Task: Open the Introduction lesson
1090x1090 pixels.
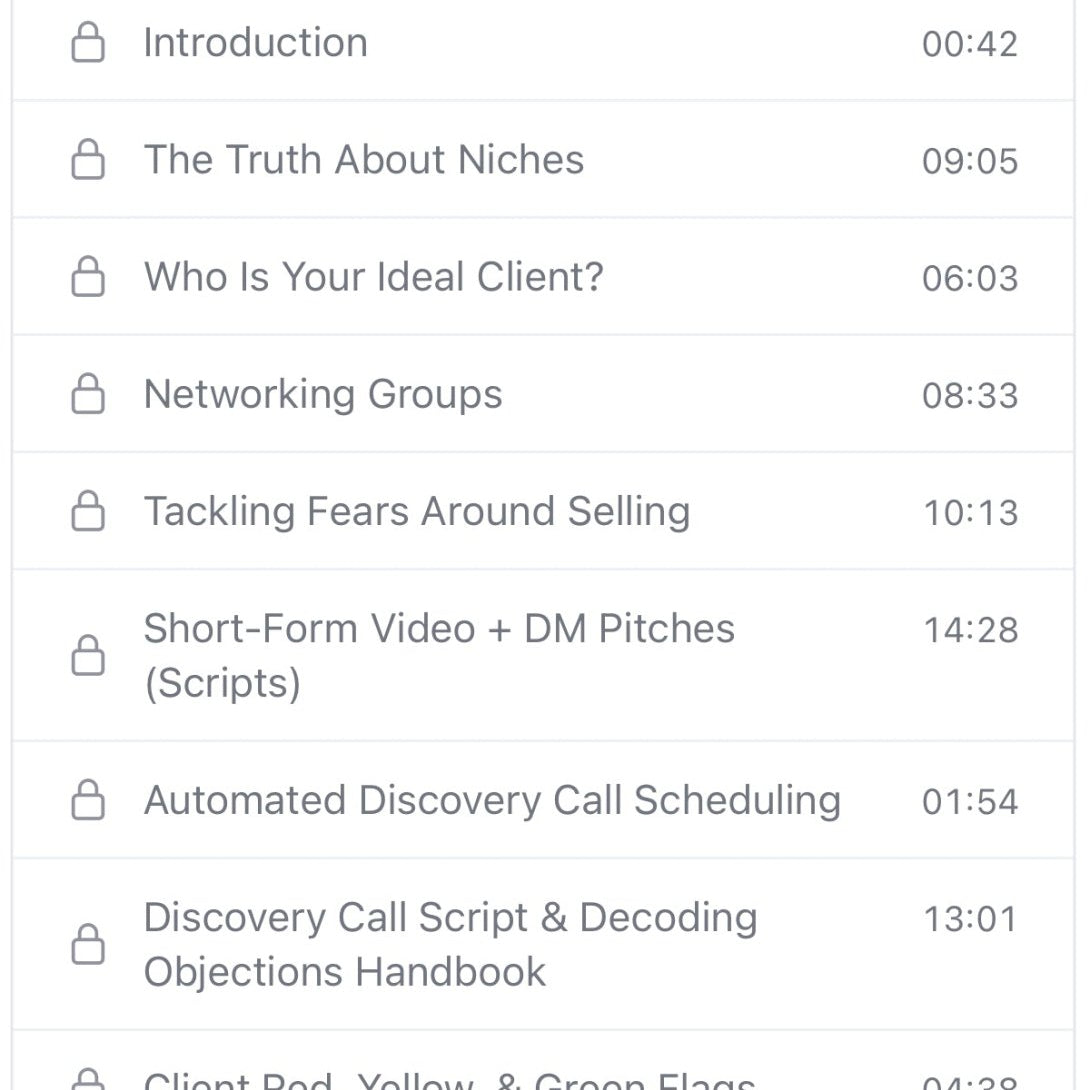Action: click(256, 42)
